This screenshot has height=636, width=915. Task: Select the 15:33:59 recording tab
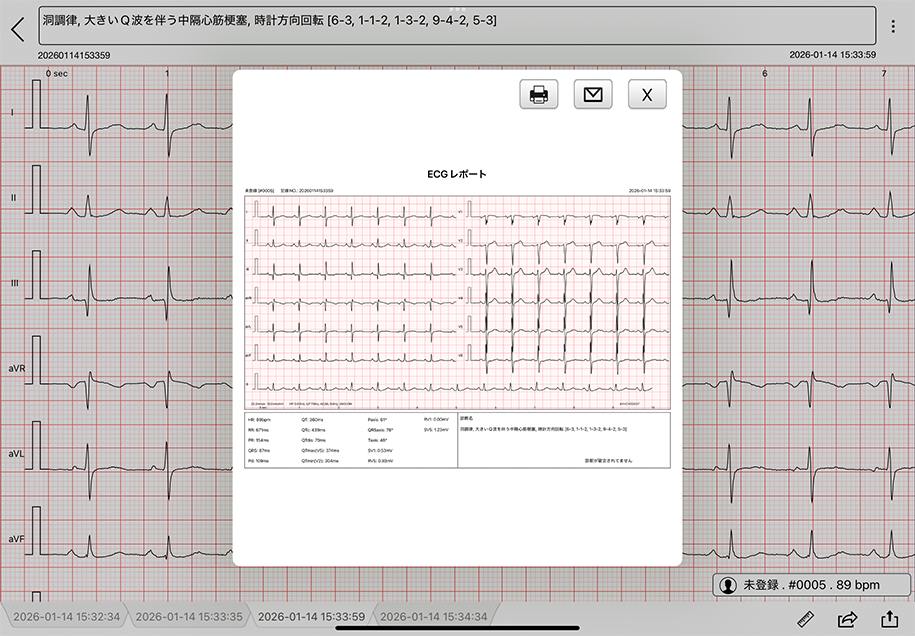(x=310, y=616)
